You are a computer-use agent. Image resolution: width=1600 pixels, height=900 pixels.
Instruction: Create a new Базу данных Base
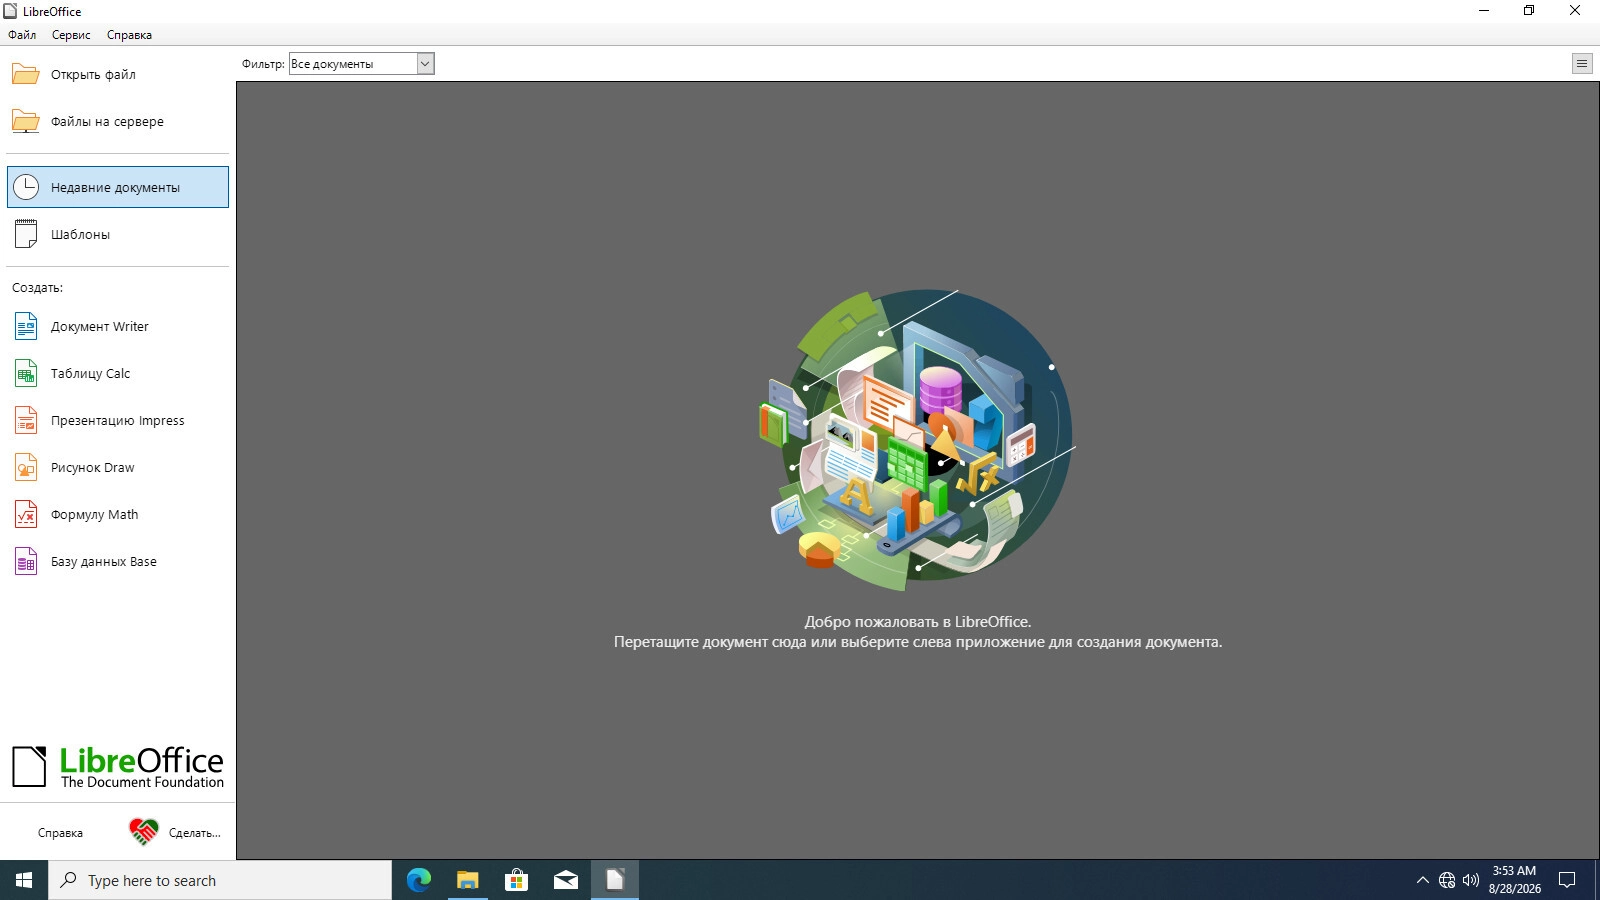tap(118, 561)
